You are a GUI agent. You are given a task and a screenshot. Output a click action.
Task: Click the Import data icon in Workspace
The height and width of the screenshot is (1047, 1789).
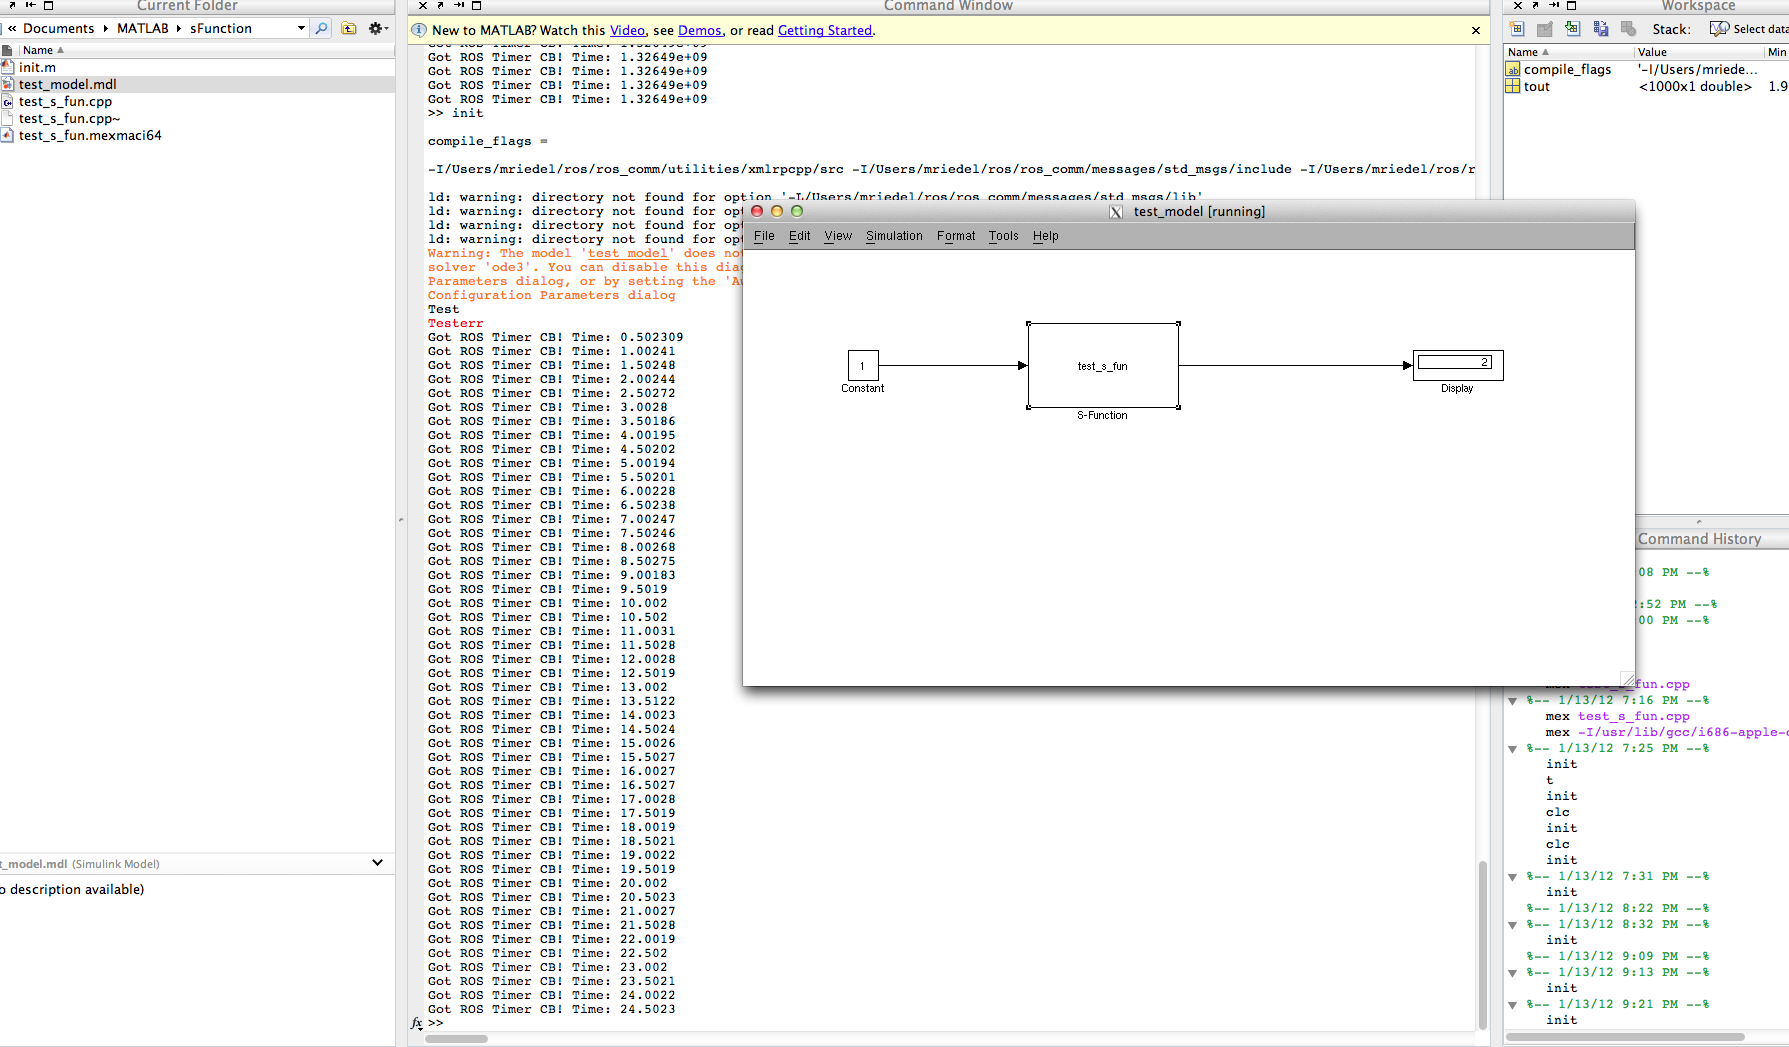point(1573,29)
